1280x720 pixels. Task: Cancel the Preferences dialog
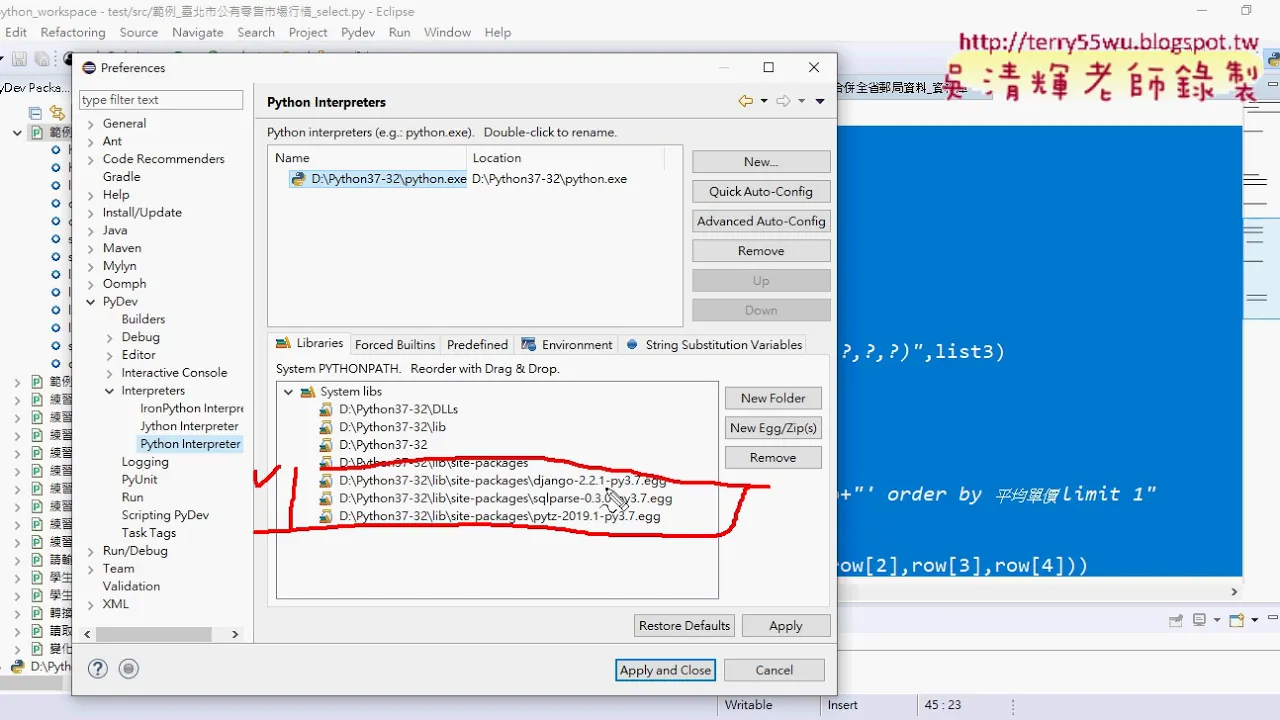point(774,670)
